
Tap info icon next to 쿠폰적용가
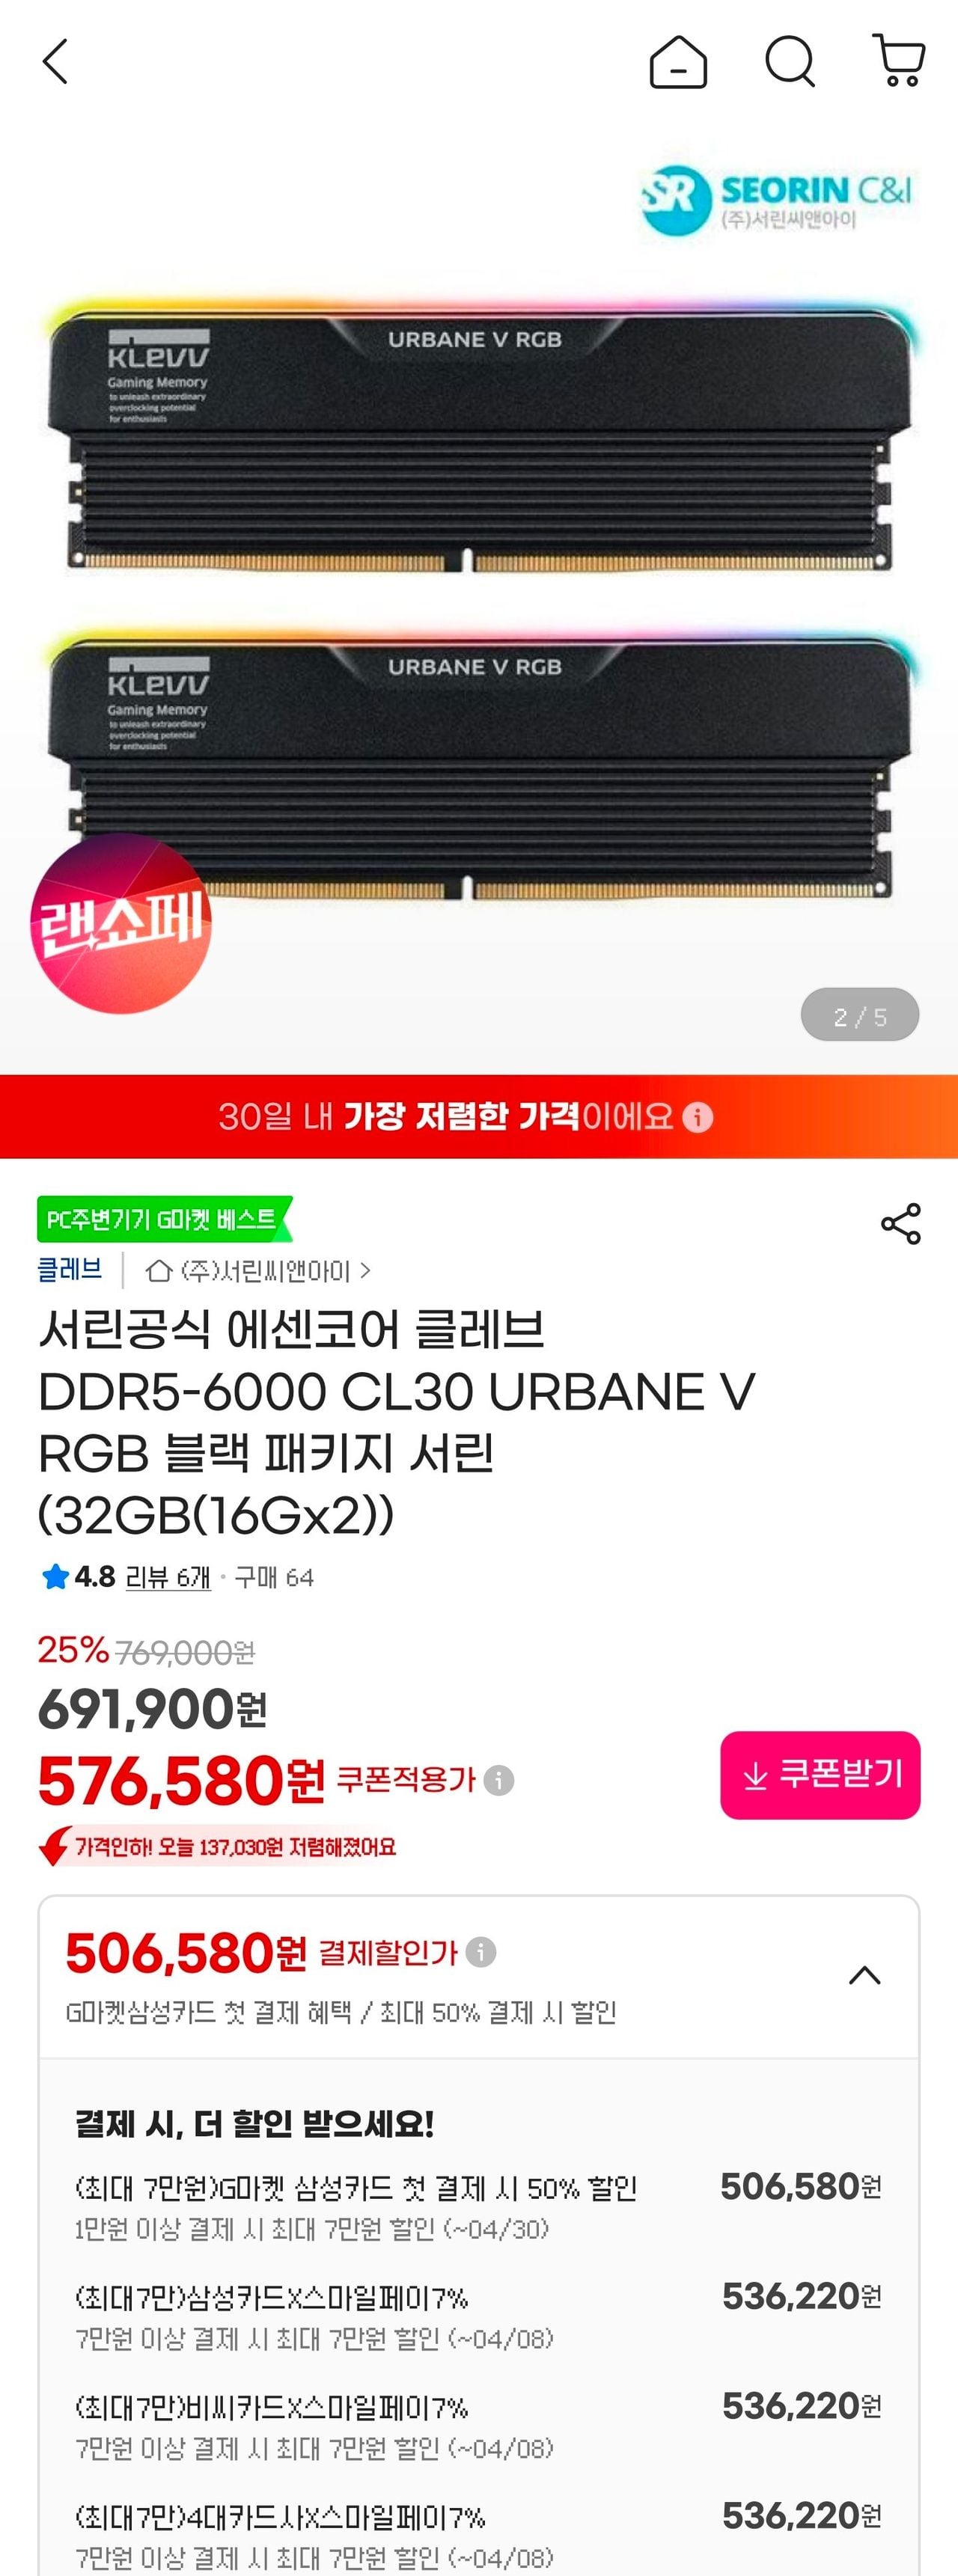[498, 1780]
